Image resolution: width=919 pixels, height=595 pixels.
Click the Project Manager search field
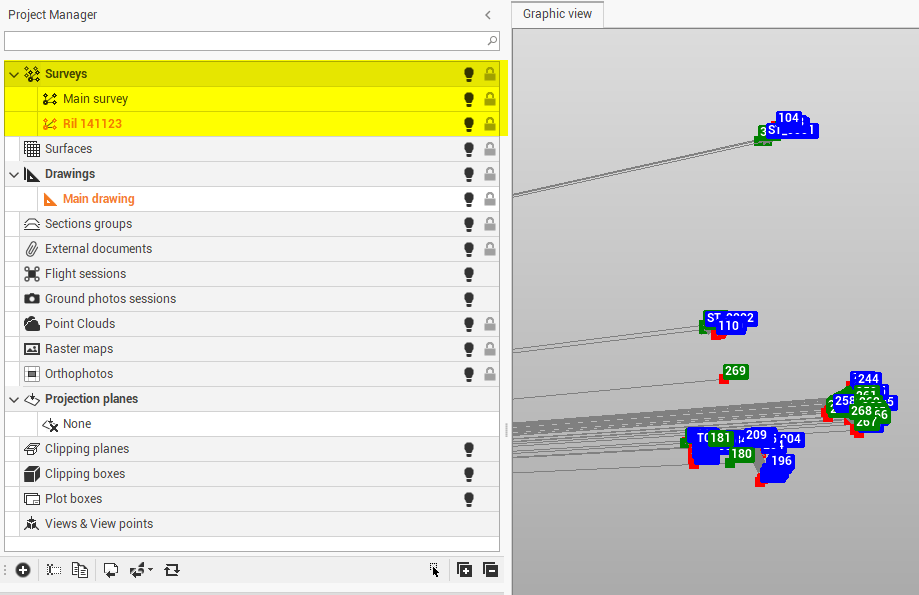(x=245, y=41)
